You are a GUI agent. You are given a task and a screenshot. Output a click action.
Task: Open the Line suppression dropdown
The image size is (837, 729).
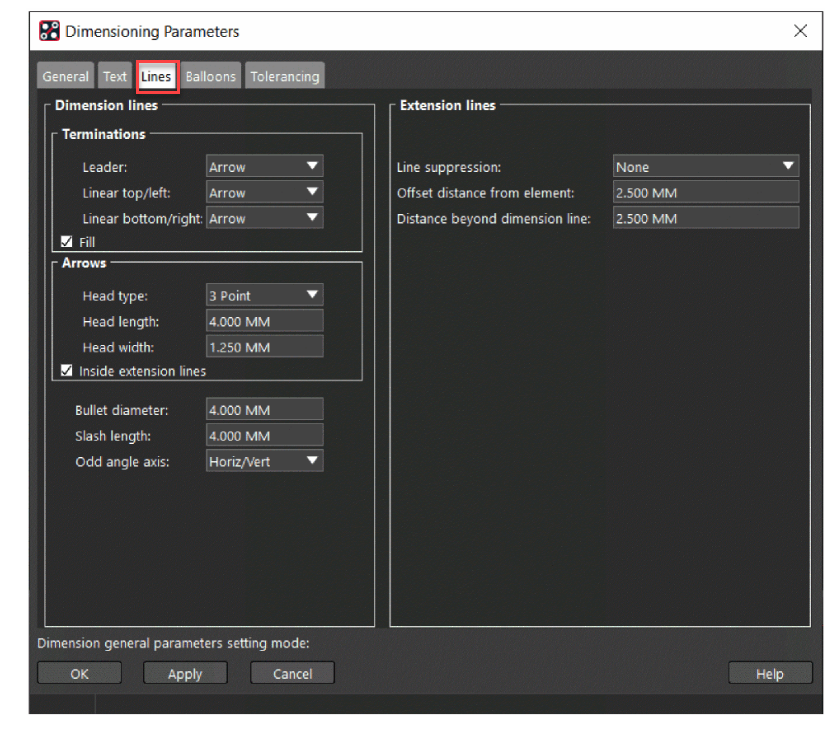point(706,167)
